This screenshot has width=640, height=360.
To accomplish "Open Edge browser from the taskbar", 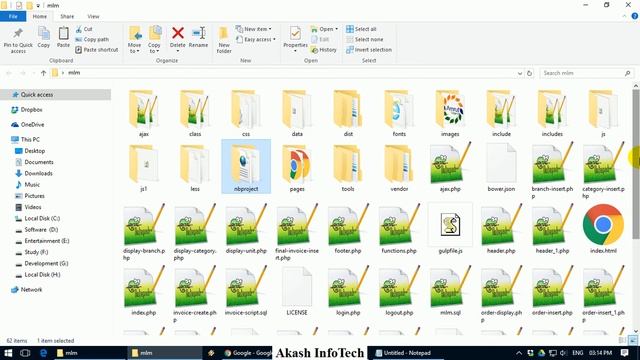I will click(43, 353).
